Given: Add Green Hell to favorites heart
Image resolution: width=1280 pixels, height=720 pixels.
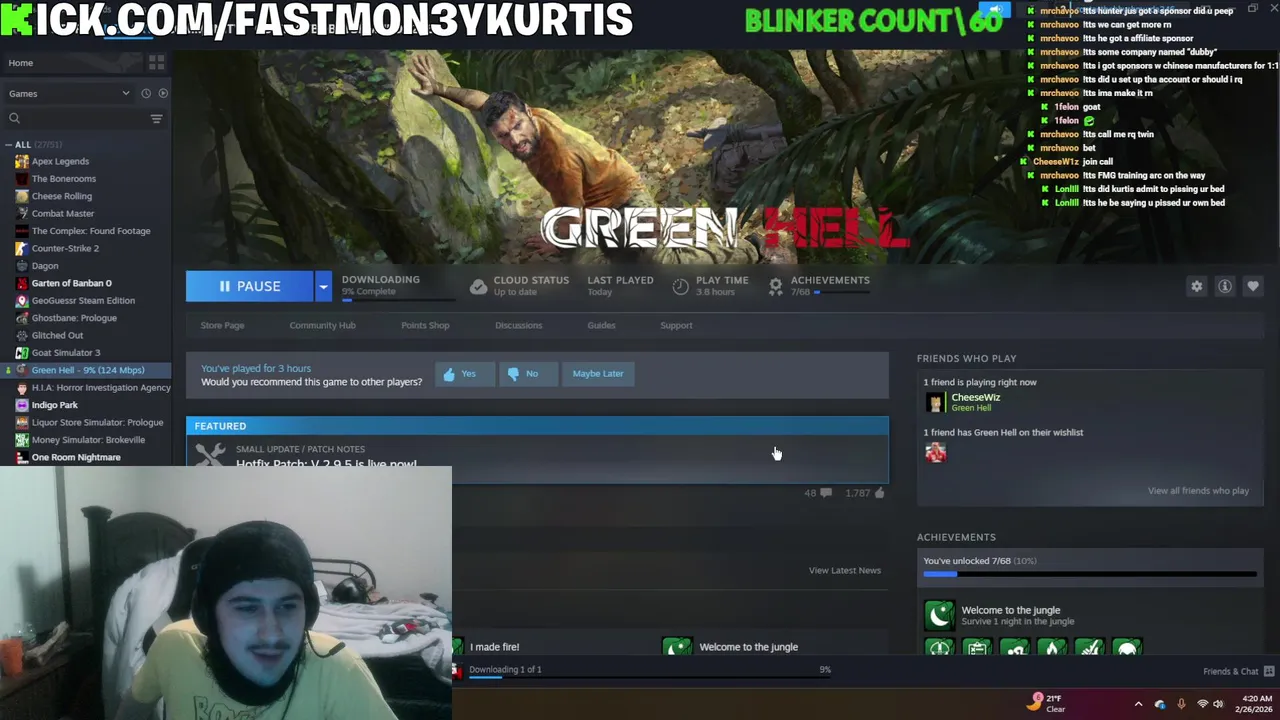Looking at the screenshot, I should (1252, 286).
